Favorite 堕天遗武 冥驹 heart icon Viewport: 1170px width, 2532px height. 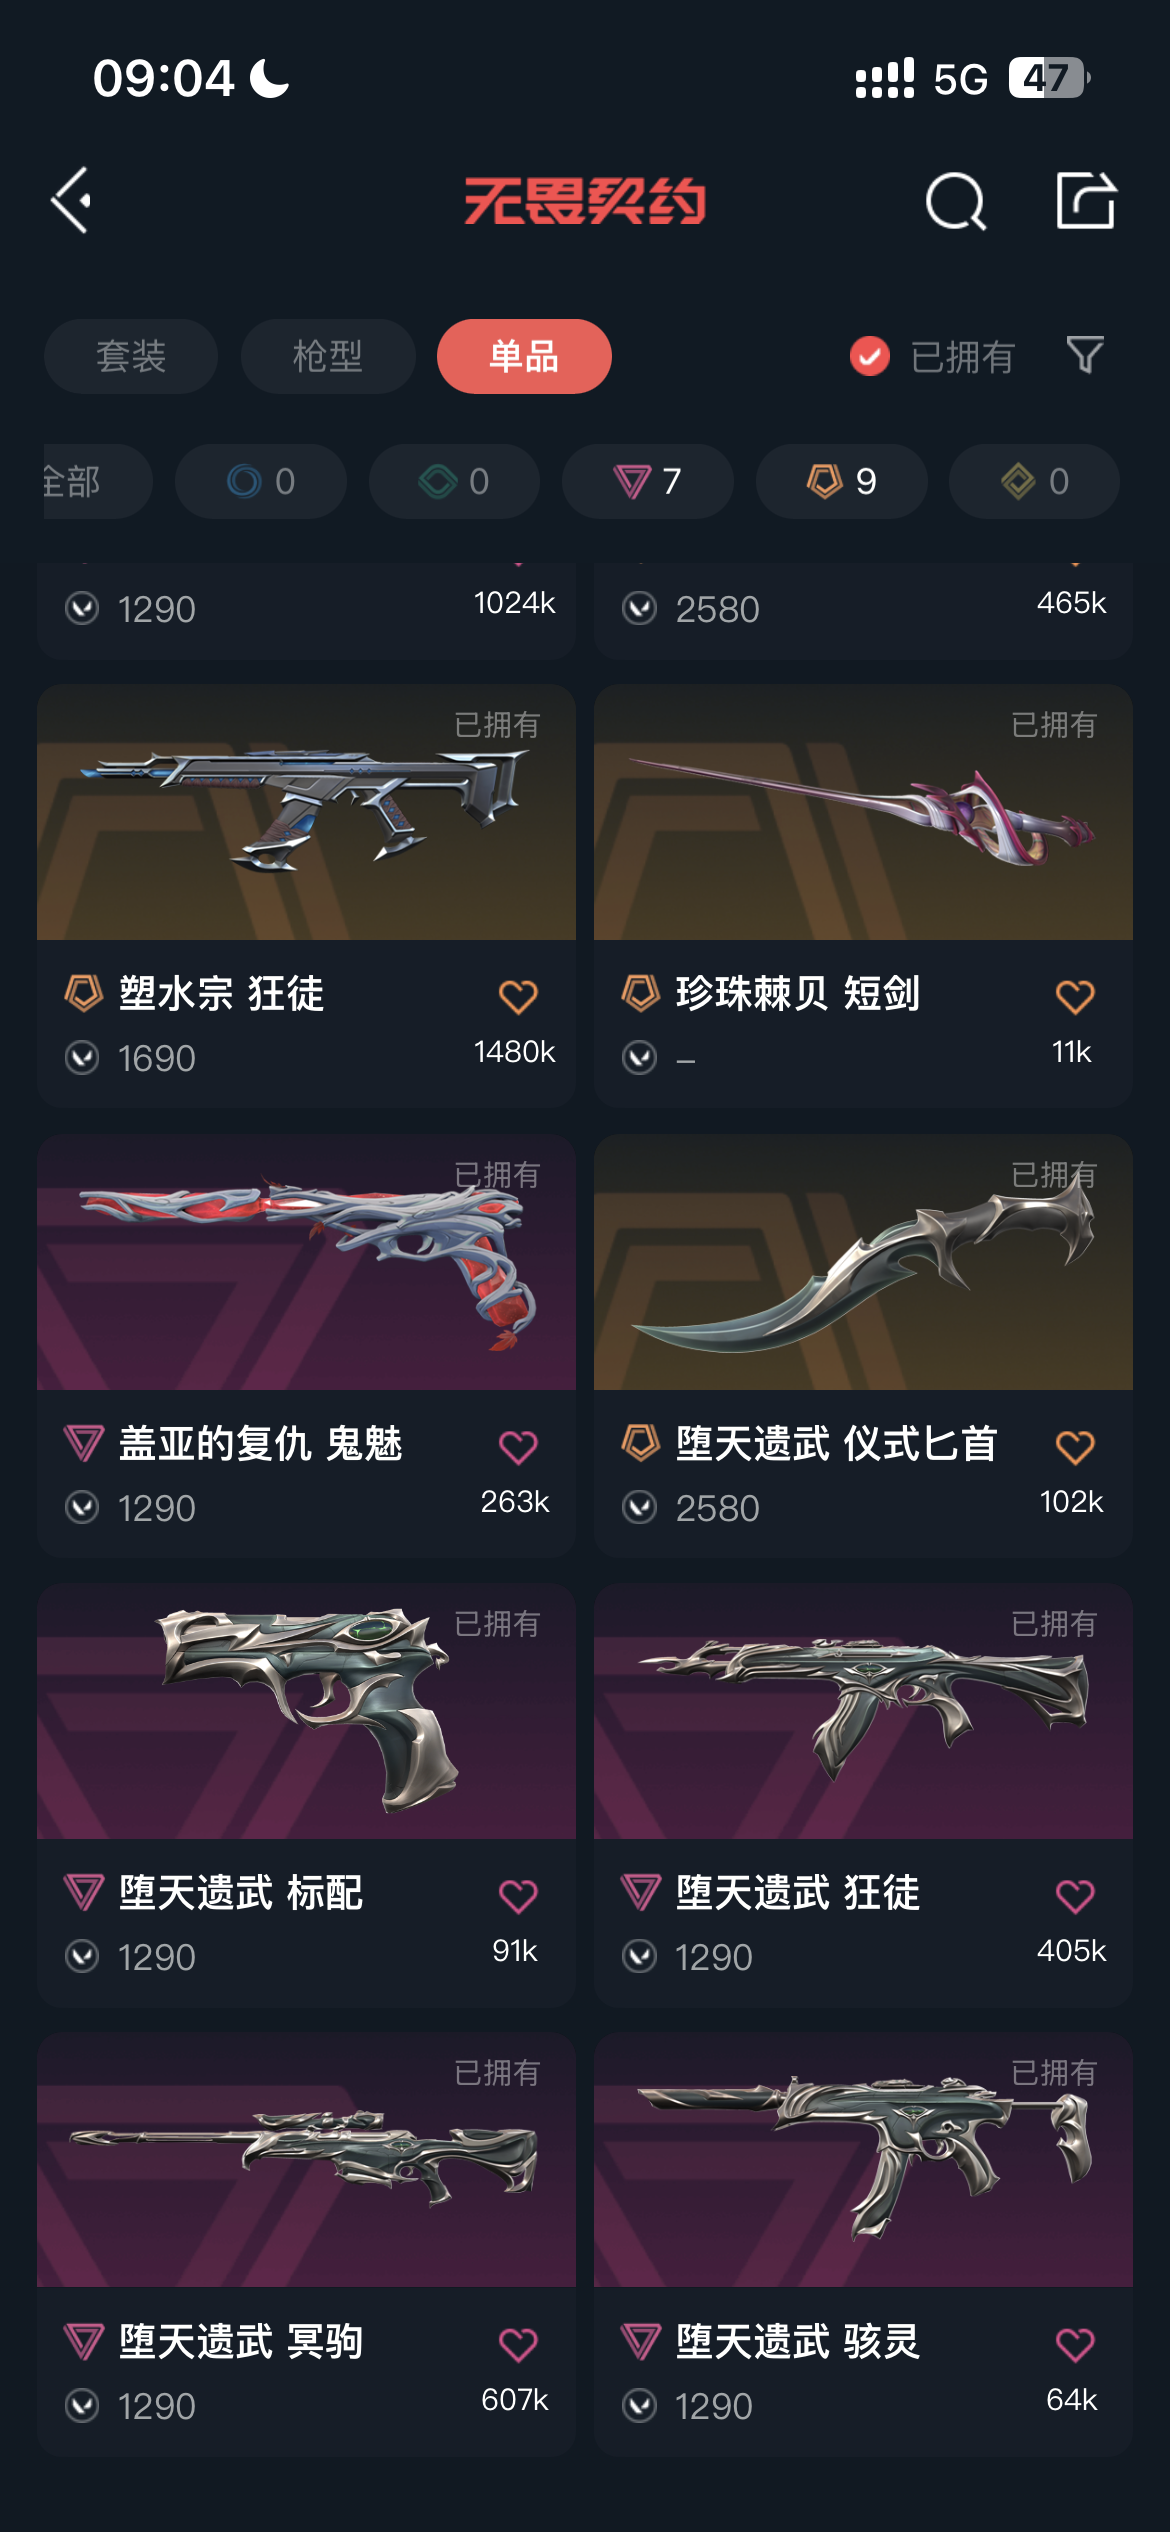pyautogui.click(x=518, y=2344)
